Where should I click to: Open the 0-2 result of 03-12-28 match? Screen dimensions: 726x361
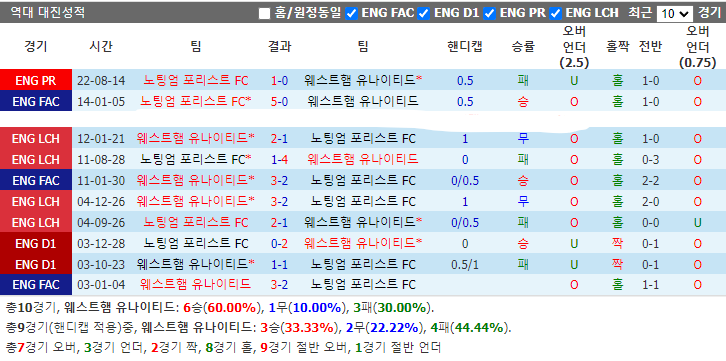coord(279,243)
